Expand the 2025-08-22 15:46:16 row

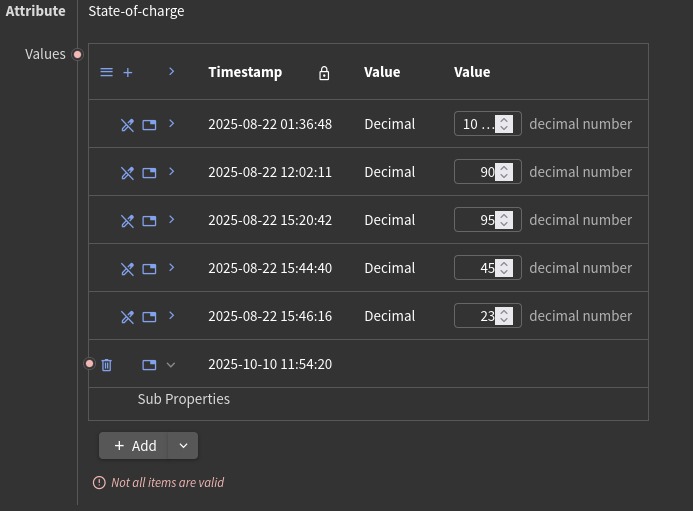pos(172,316)
